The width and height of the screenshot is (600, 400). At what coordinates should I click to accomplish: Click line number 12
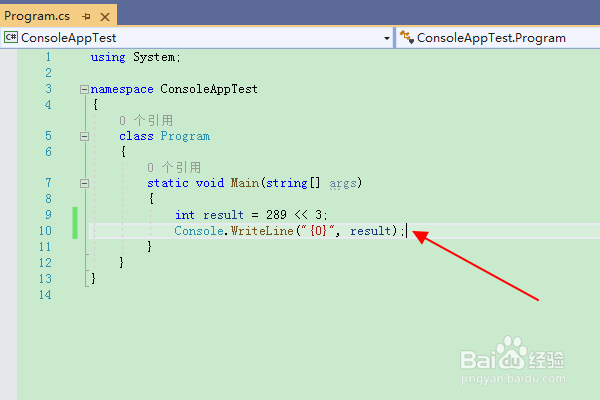pos(45,263)
